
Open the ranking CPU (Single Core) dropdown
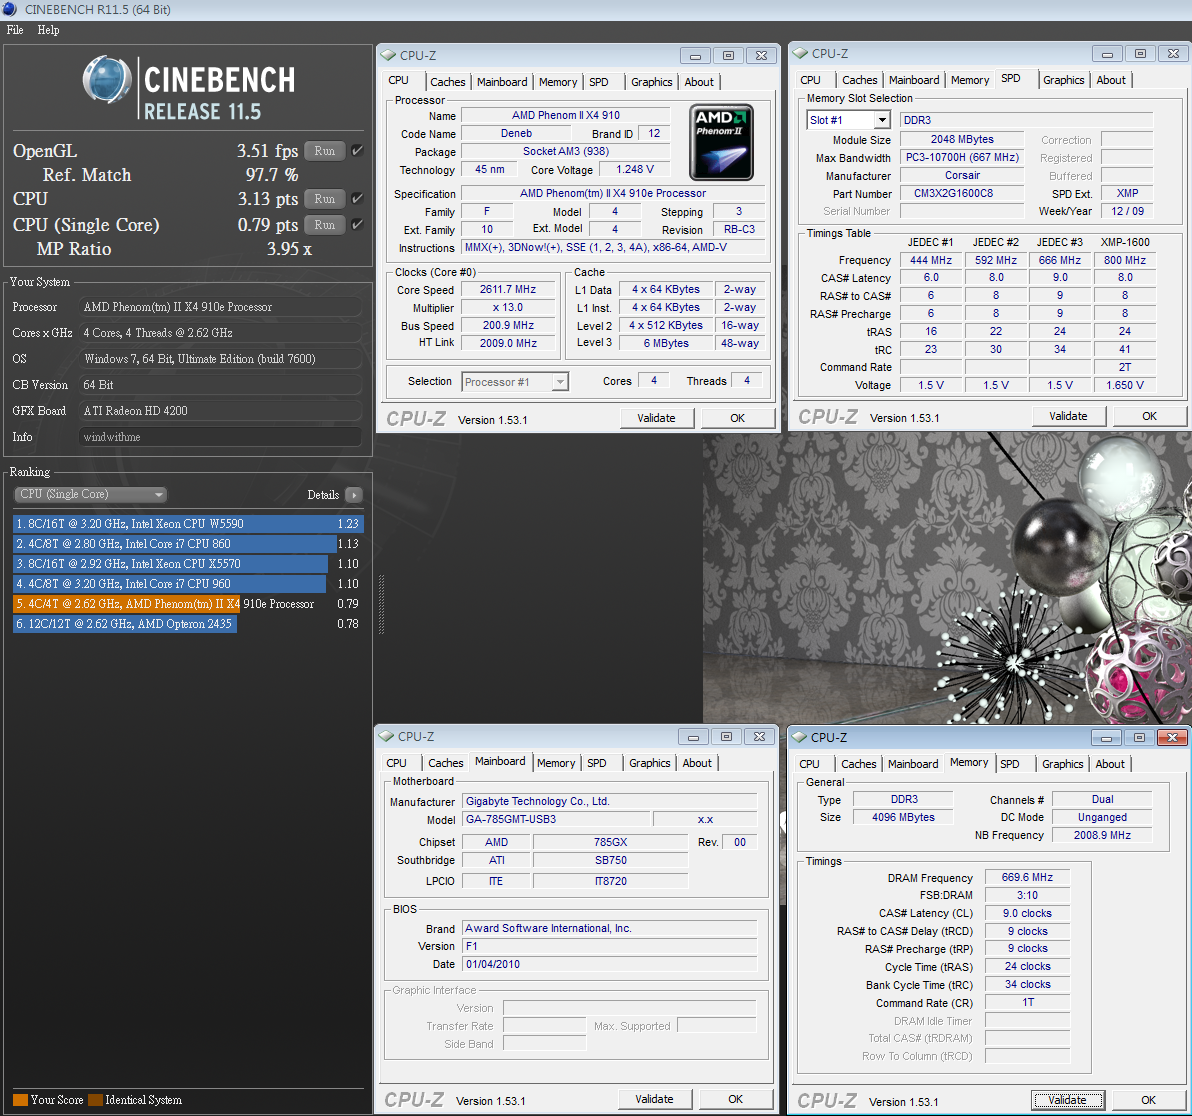pyautogui.click(x=90, y=495)
